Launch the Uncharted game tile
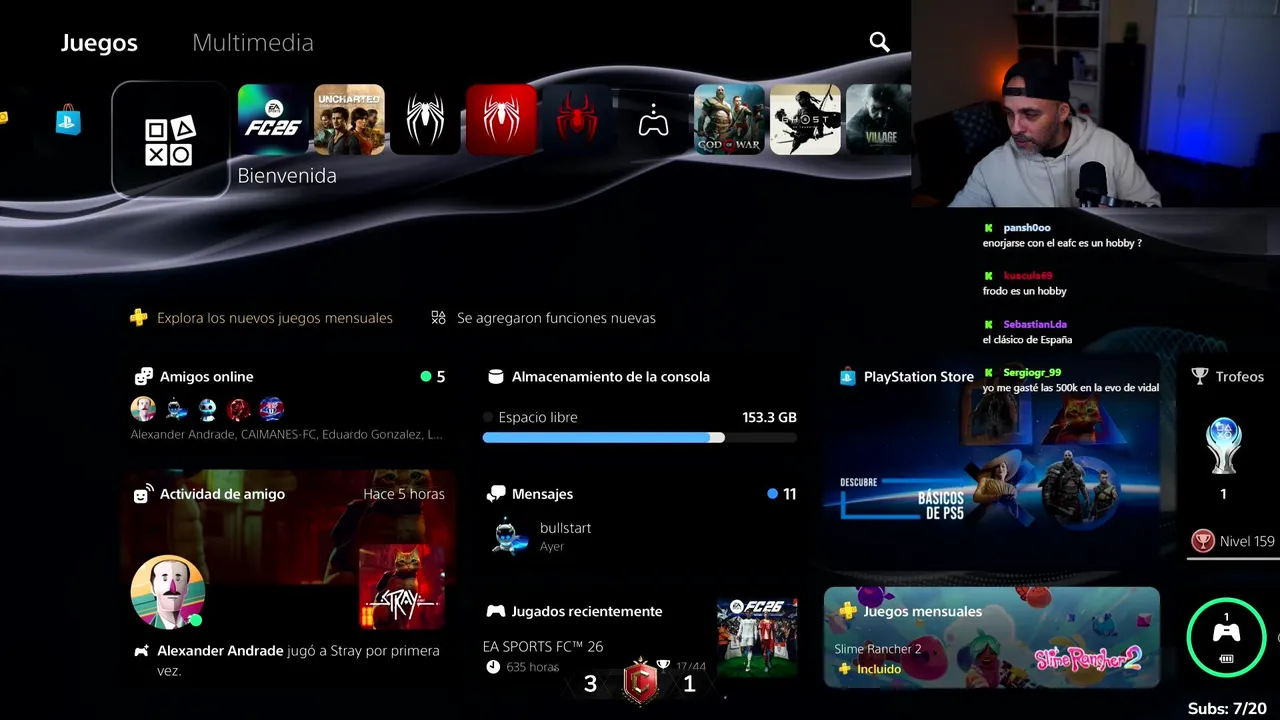The image size is (1280, 720). pyautogui.click(x=349, y=120)
